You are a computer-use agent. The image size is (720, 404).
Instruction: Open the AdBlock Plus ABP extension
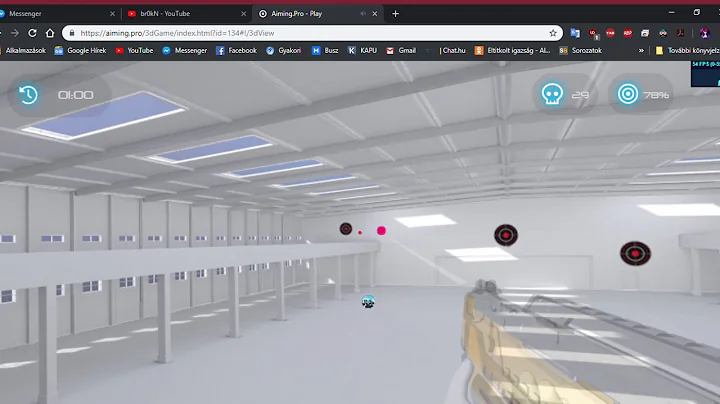click(628, 33)
